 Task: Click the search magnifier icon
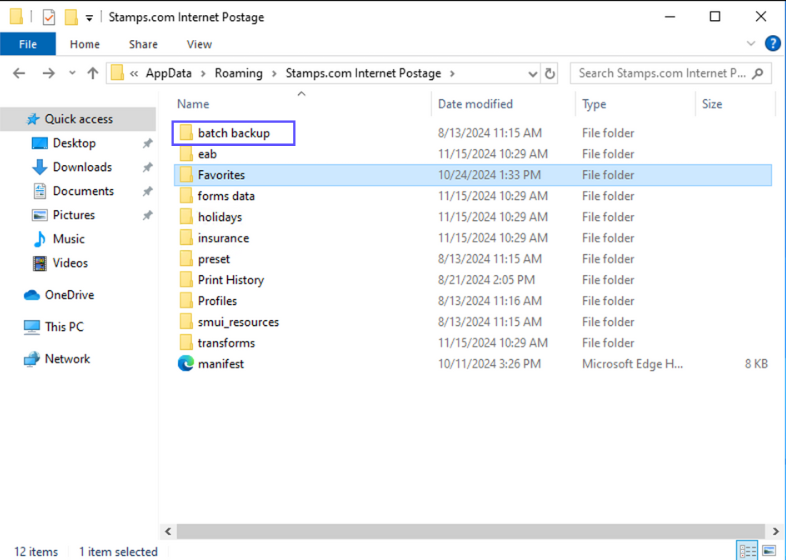click(x=758, y=73)
